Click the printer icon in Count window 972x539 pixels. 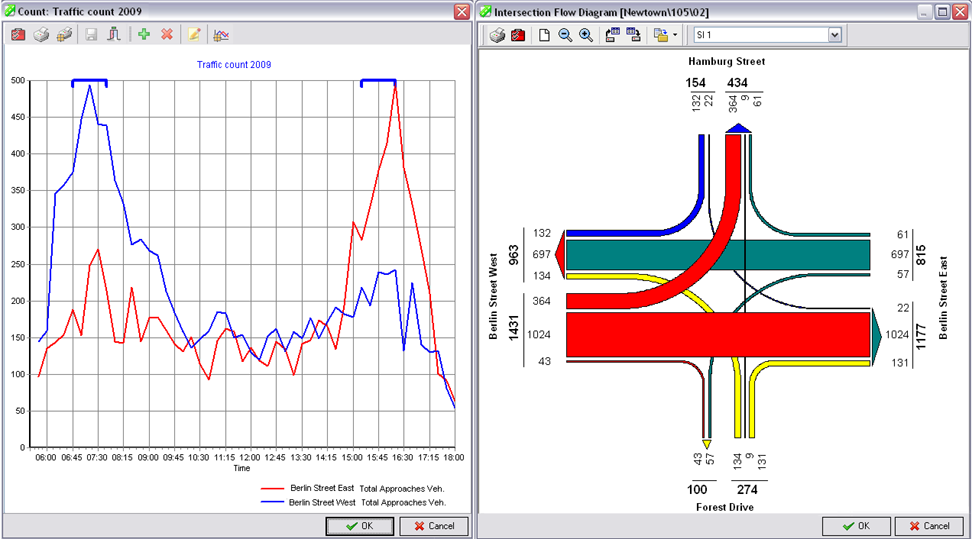coord(41,35)
